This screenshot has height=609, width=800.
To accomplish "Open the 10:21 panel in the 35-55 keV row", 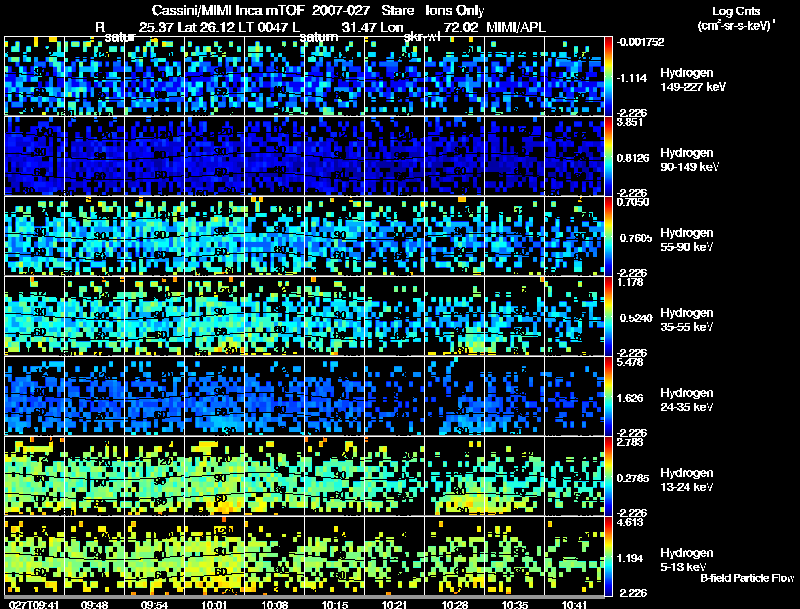I will coord(395,316).
